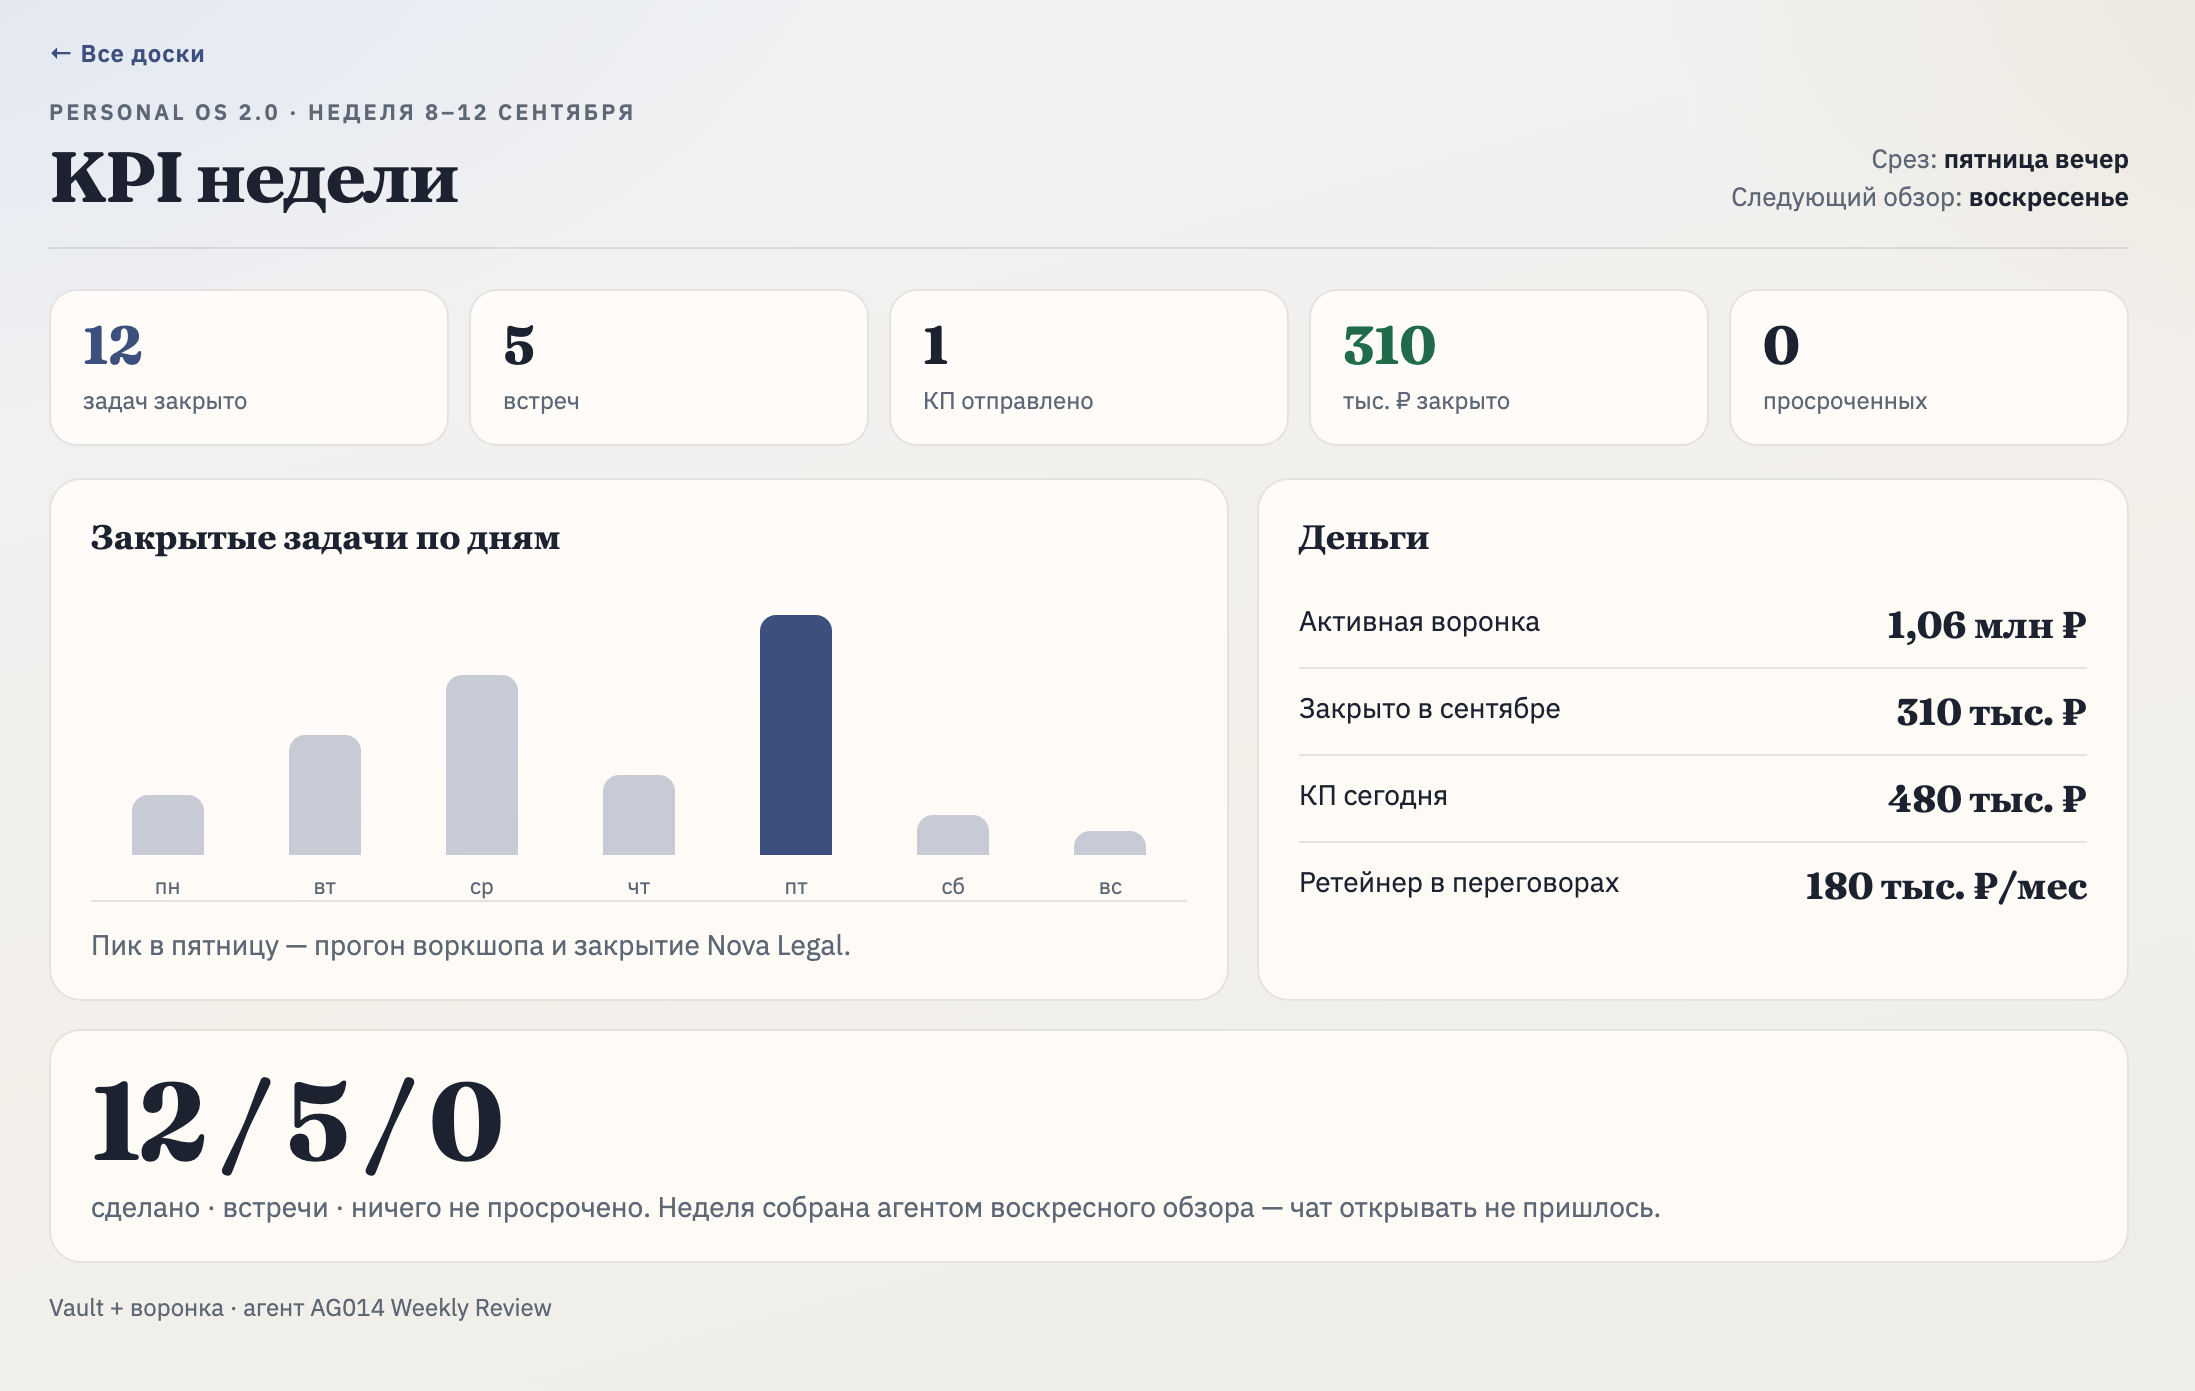This screenshot has width=2195, height=1391.
Task: Click the 'воскресенье' next review value
Action: coord(2049,198)
